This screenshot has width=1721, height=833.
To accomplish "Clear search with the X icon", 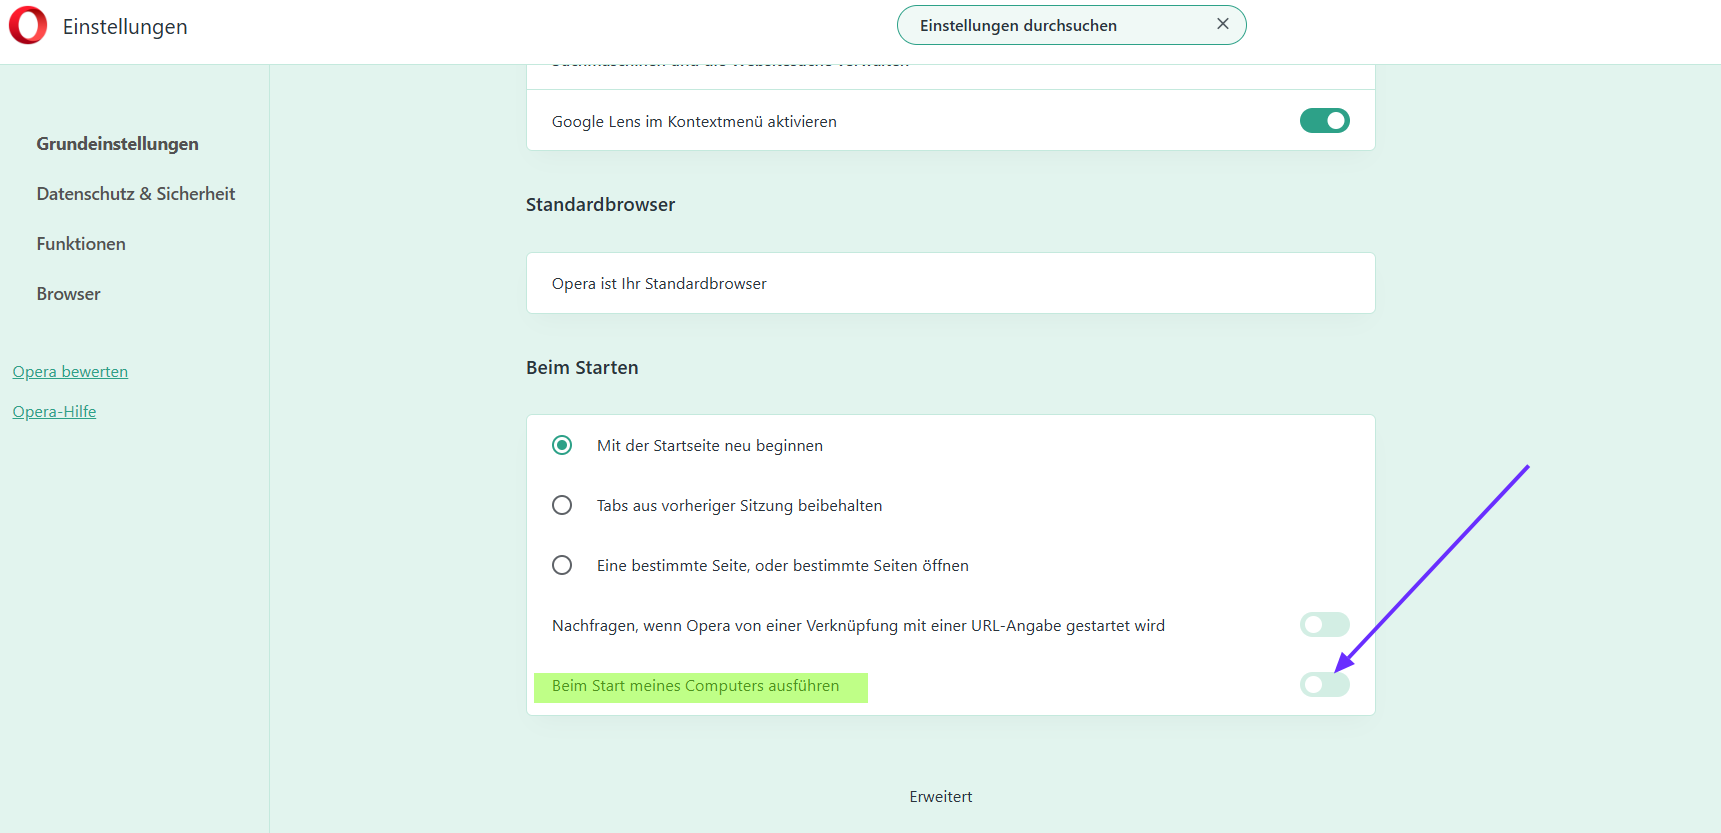I will pyautogui.click(x=1222, y=24).
